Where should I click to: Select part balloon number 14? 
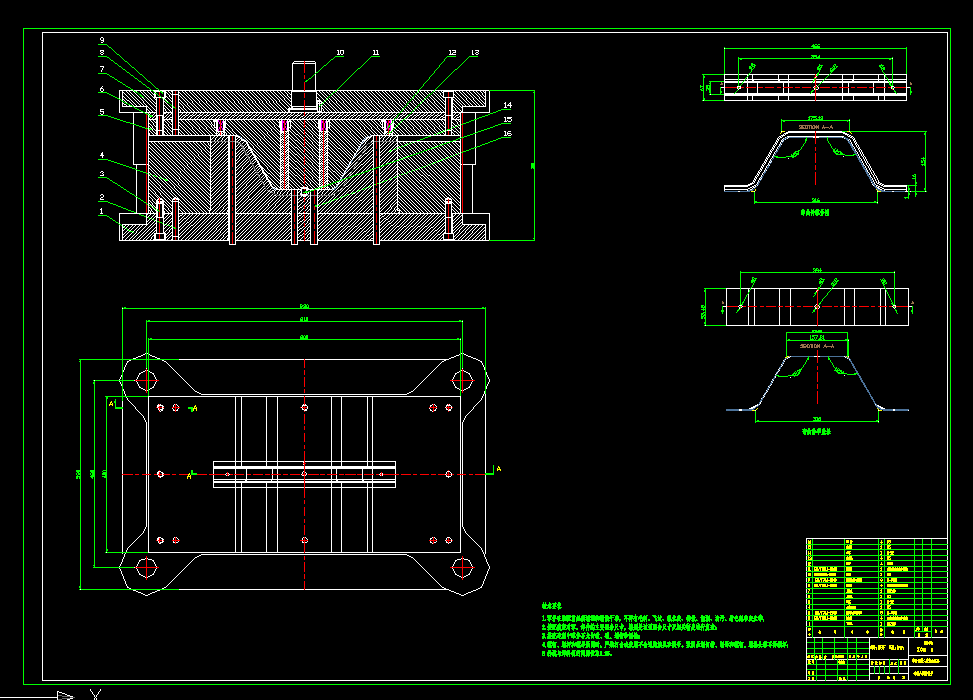(508, 105)
